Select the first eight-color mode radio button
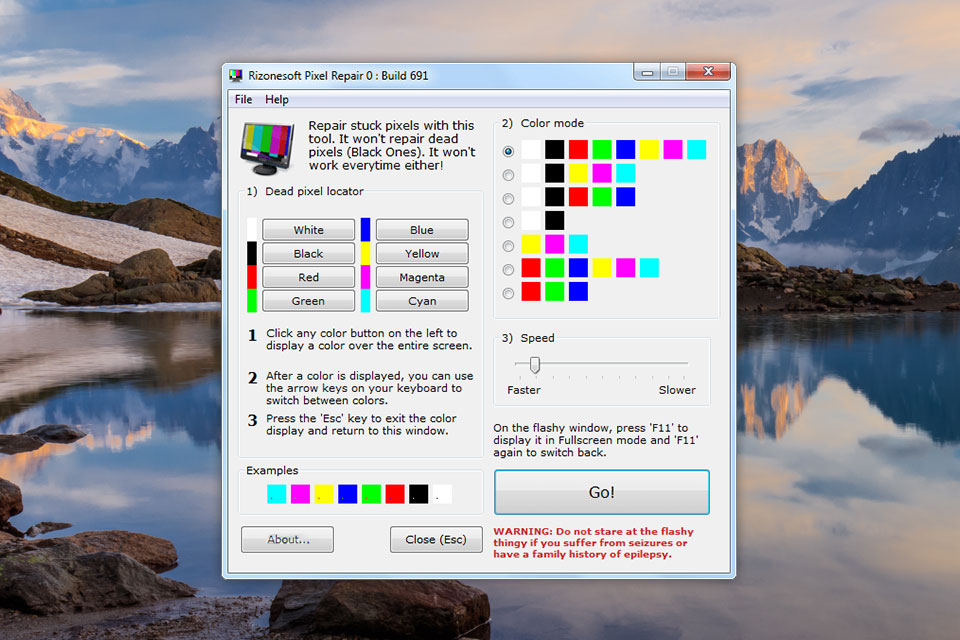This screenshot has height=640, width=960. point(508,151)
